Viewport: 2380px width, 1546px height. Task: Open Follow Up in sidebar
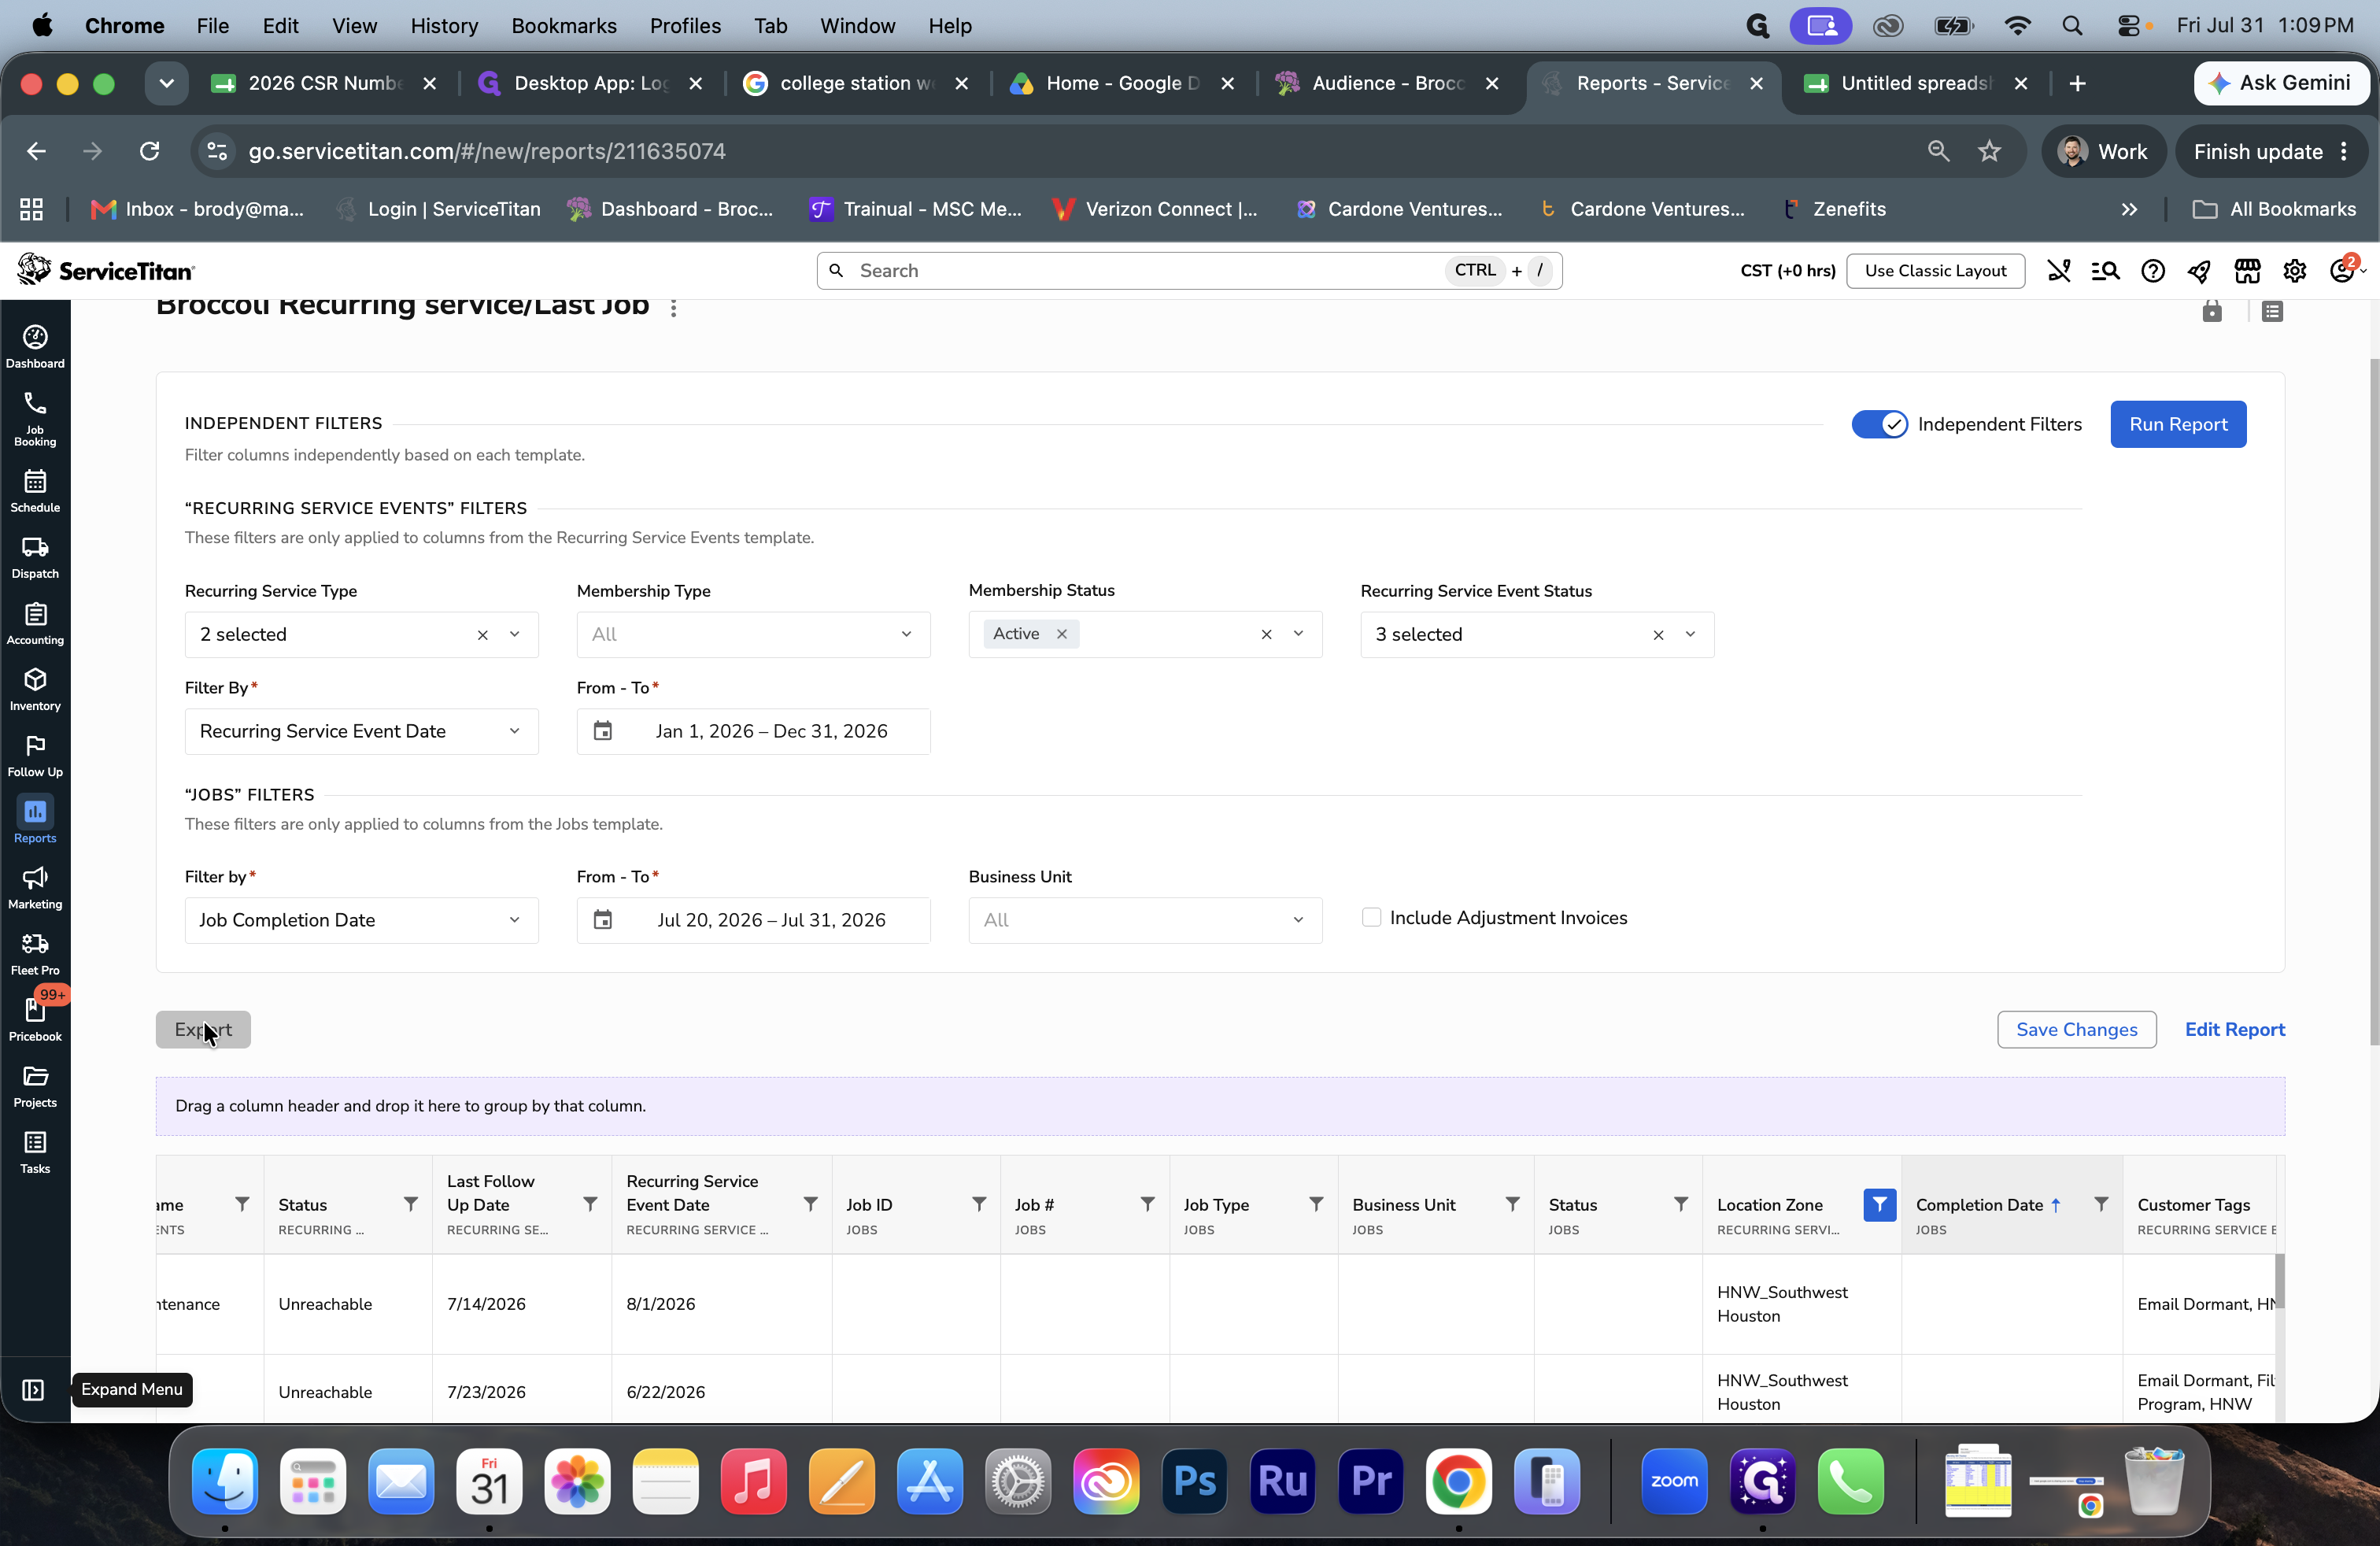35,755
